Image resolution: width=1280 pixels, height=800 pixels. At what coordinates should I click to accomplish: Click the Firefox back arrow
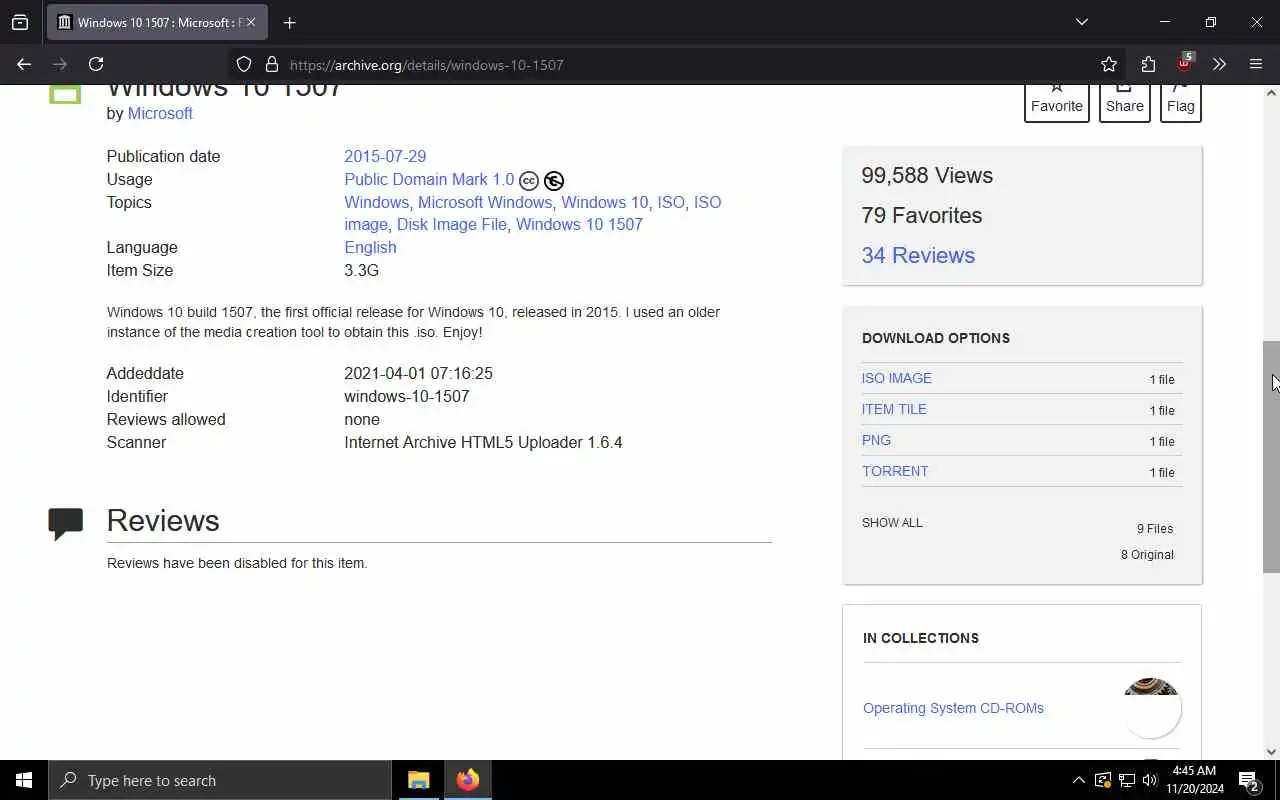[x=24, y=64]
